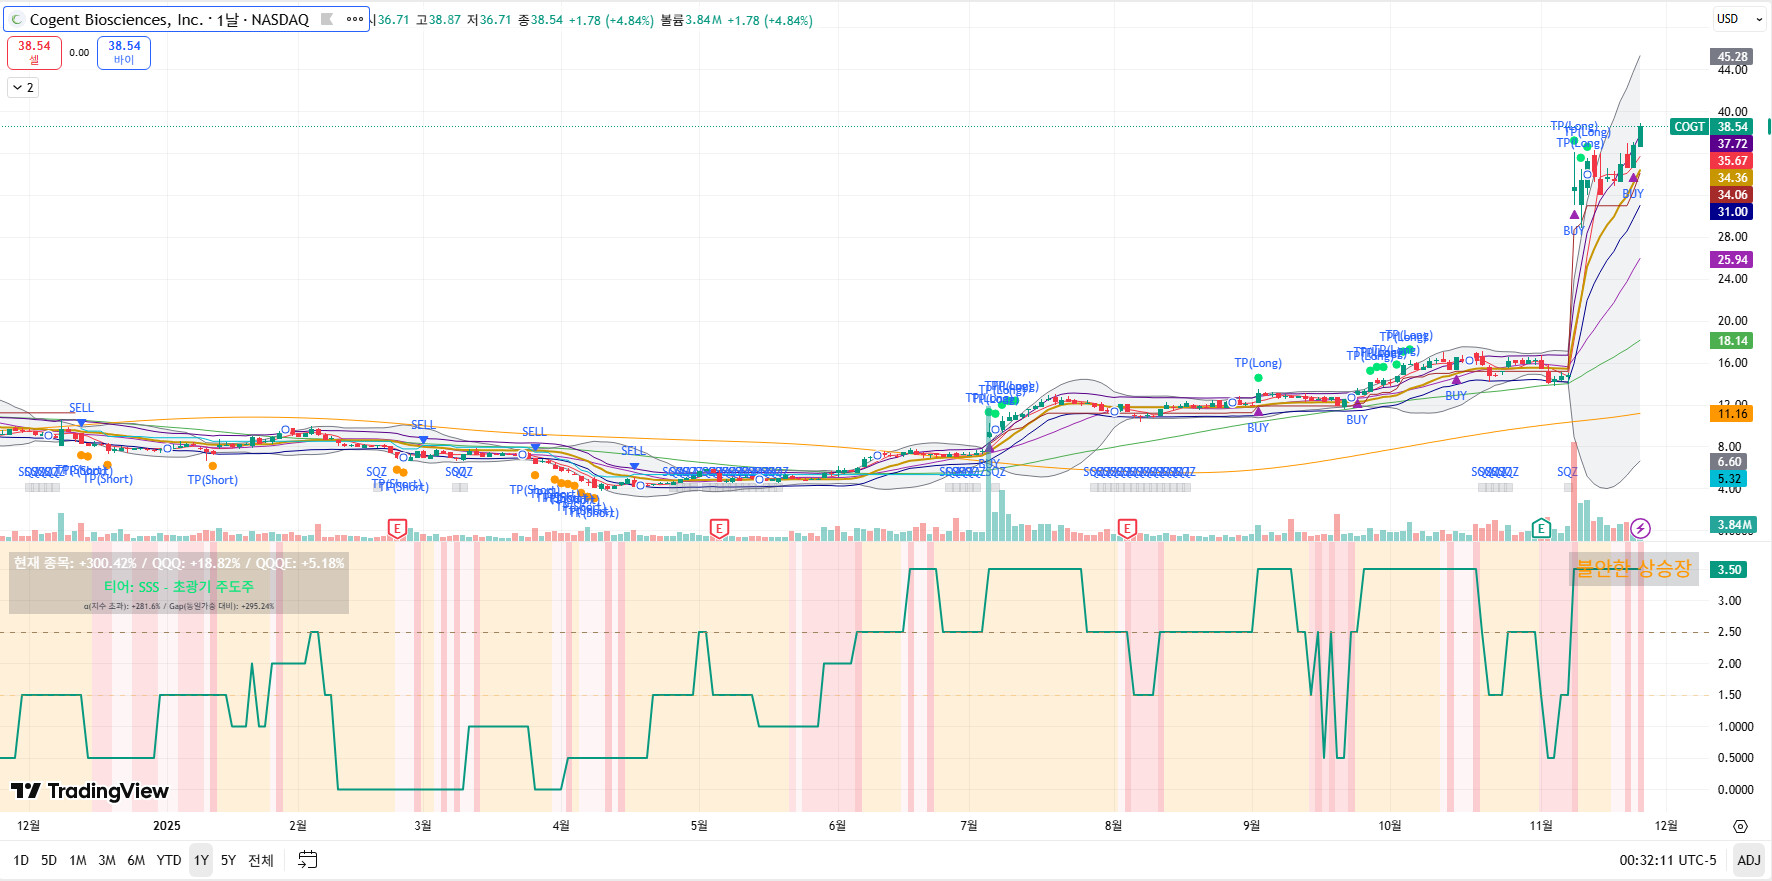Toggle the ADJ adjusted-price button
The width and height of the screenshot is (1772, 881).
coord(1749,860)
